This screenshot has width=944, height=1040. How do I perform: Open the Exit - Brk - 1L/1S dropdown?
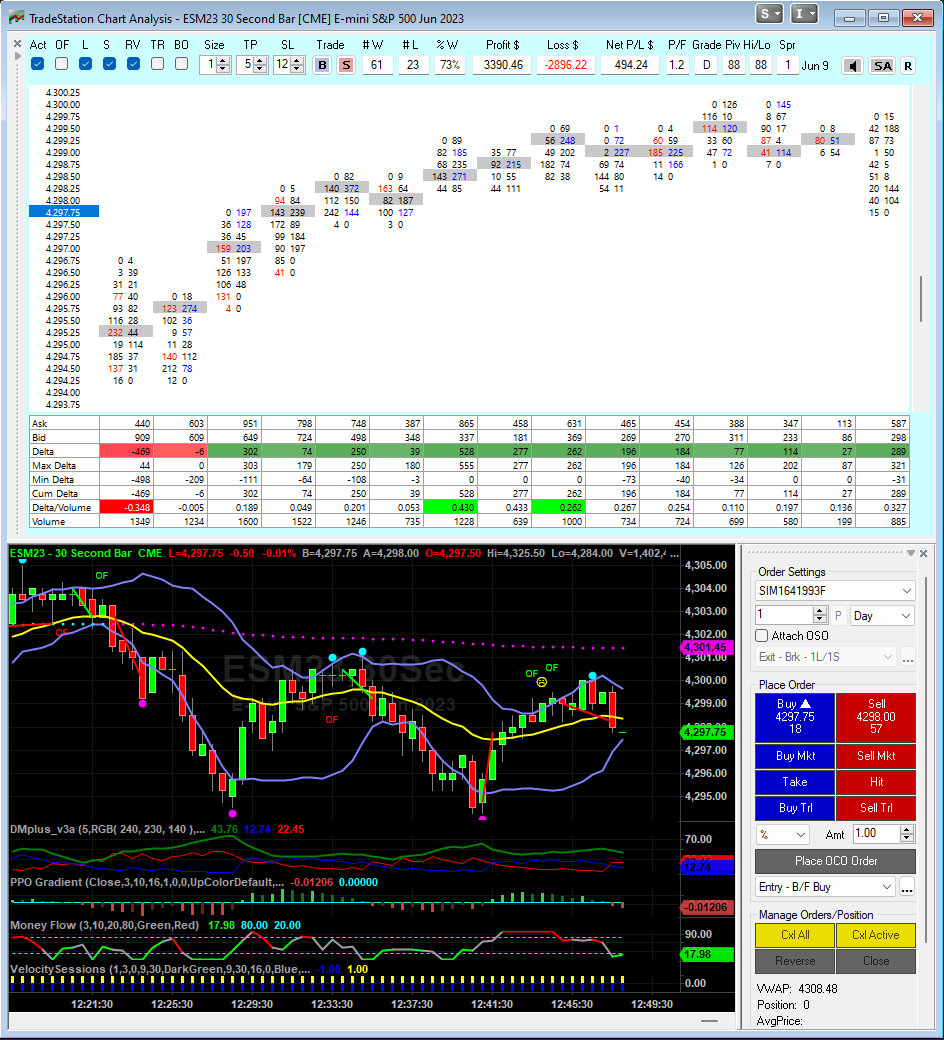coord(826,657)
